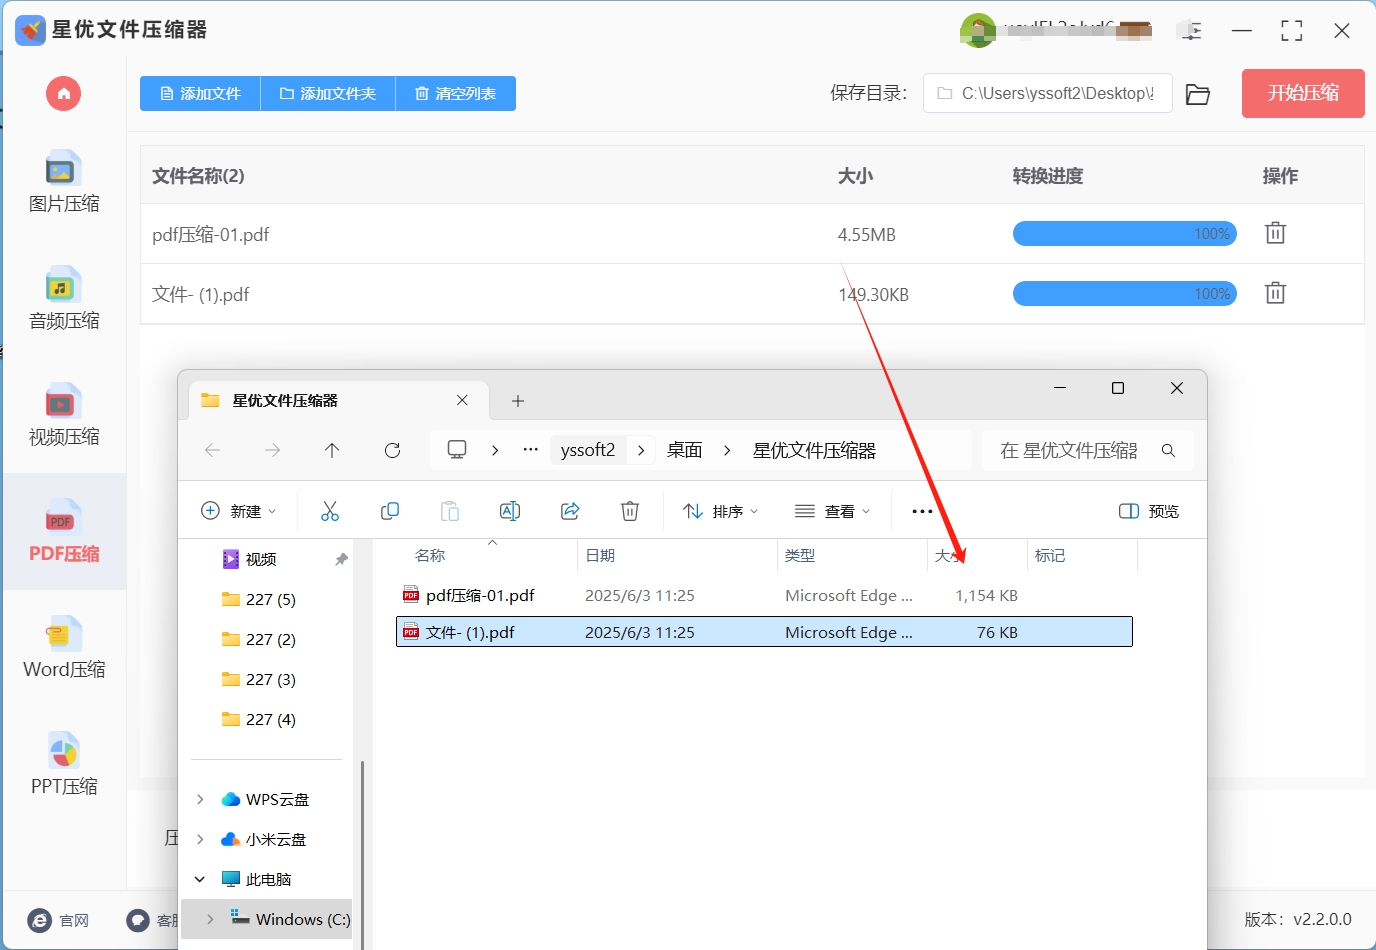Image resolution: width=1376 pixels, height=950 pixels.
Task: Open the customer service chat icon at bottom
Action: (138, 920)
